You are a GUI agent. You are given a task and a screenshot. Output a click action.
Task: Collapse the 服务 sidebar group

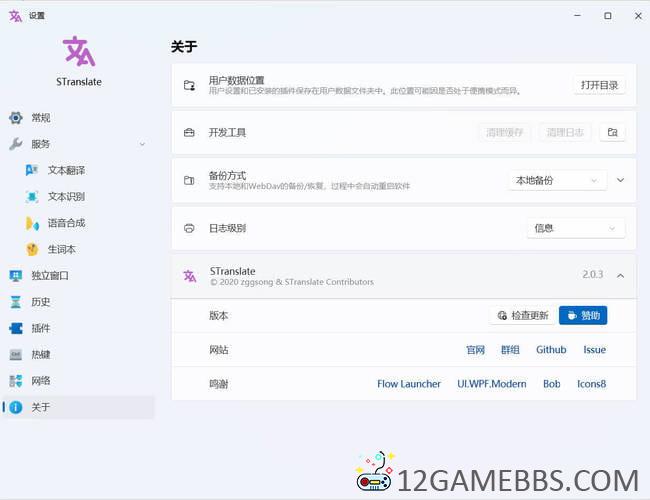click(141, 144)
